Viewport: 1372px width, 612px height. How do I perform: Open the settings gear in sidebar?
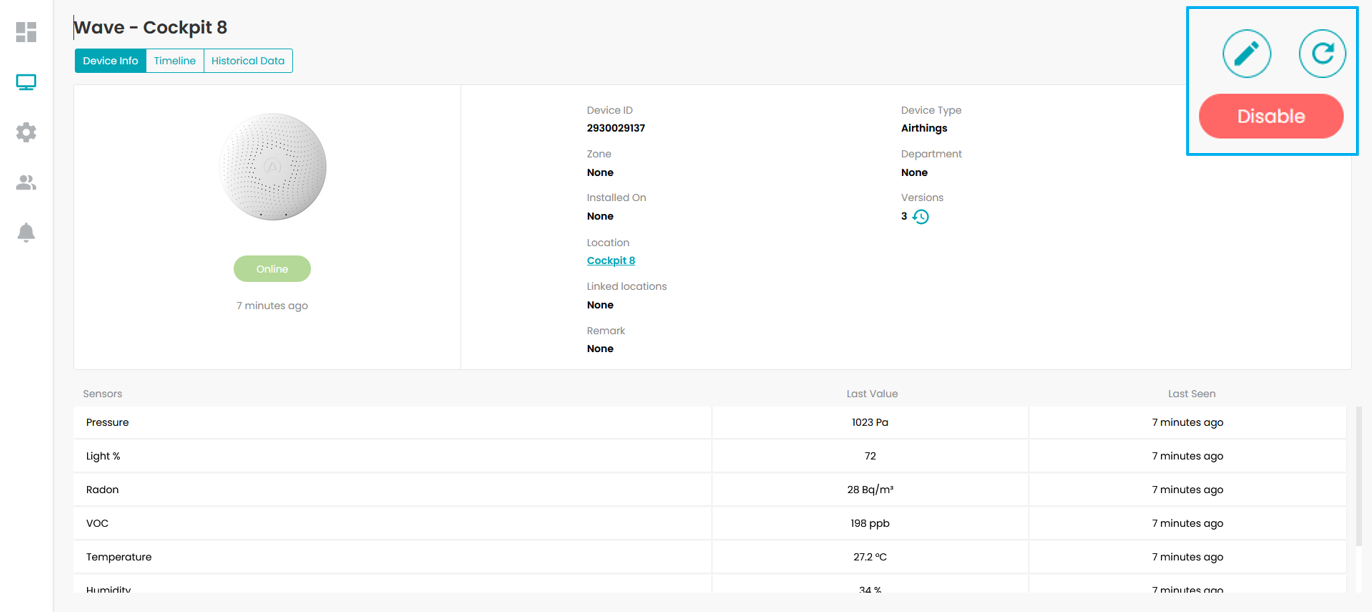pos(26,132)
